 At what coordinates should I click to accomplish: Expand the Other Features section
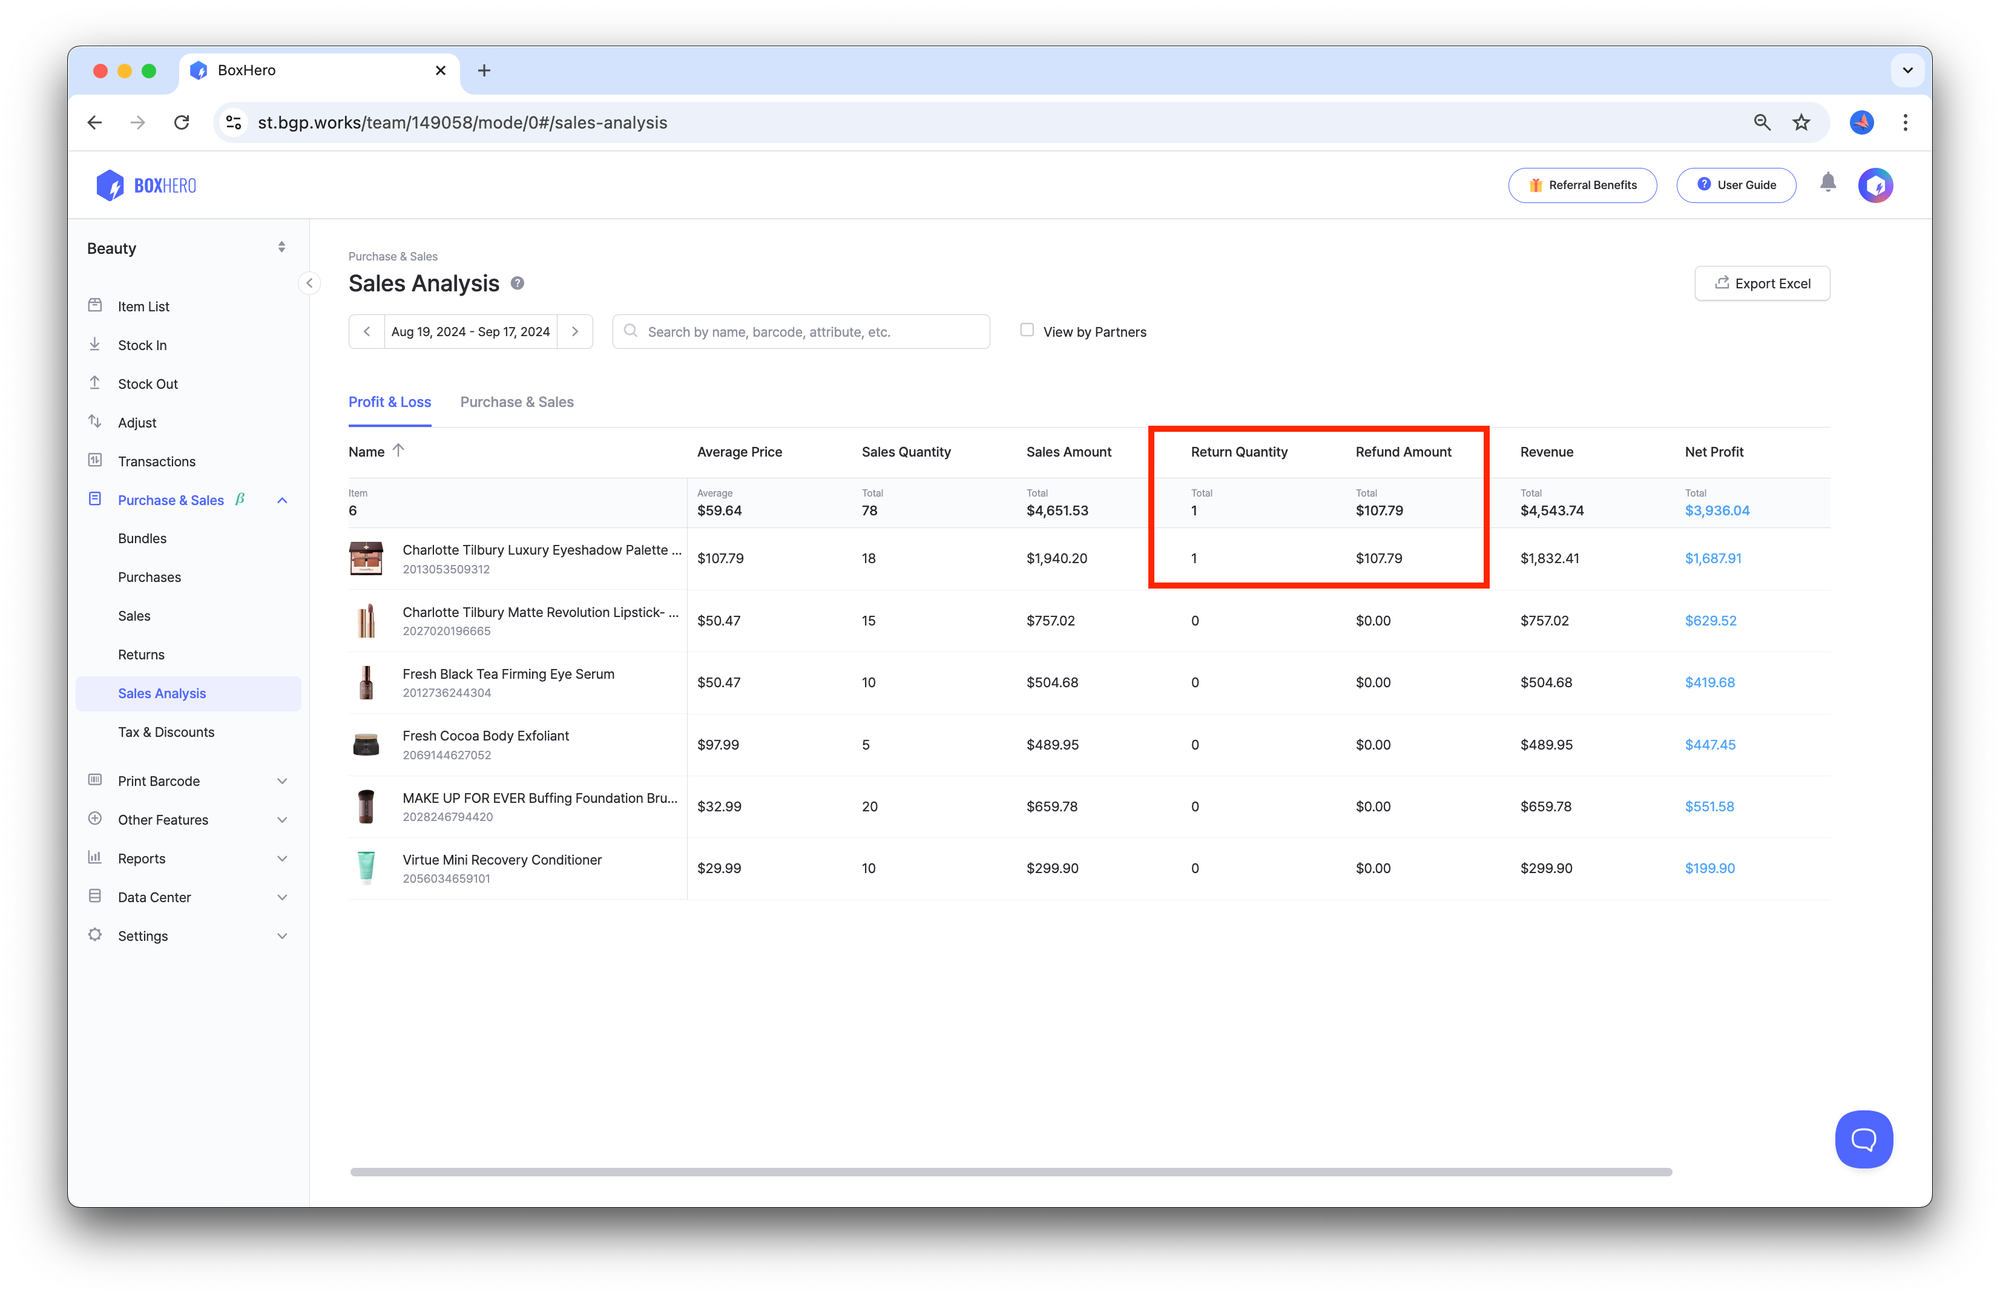[282, 820]
